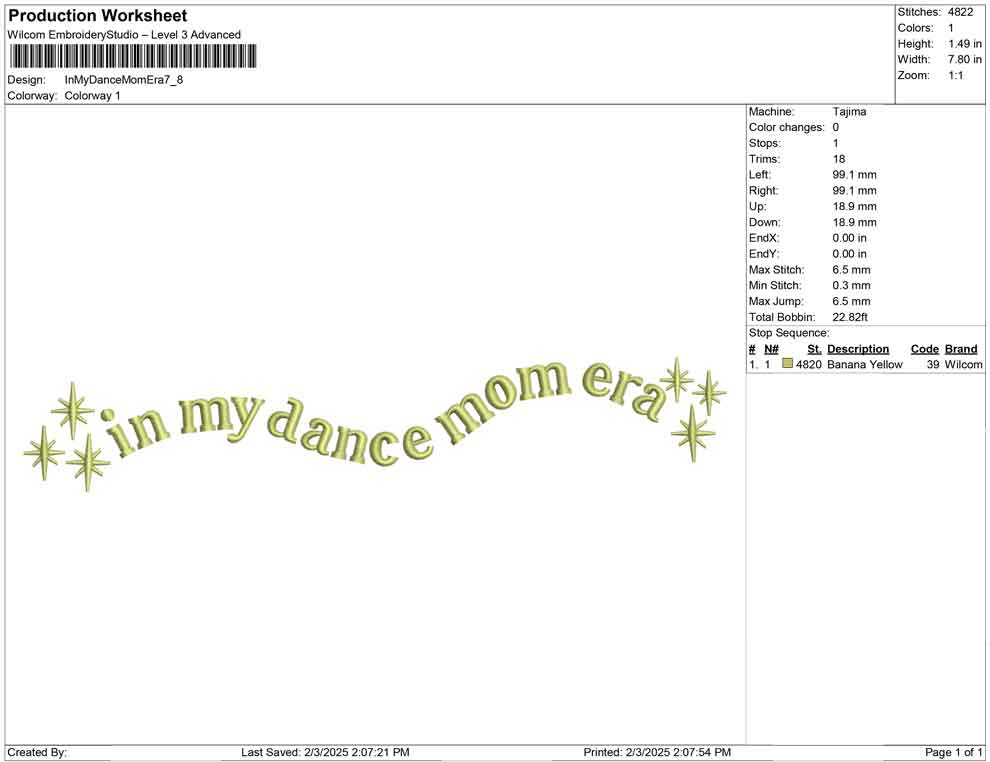Click the design barcode image
Screen dimensions: 990x762
coord(133,57)
